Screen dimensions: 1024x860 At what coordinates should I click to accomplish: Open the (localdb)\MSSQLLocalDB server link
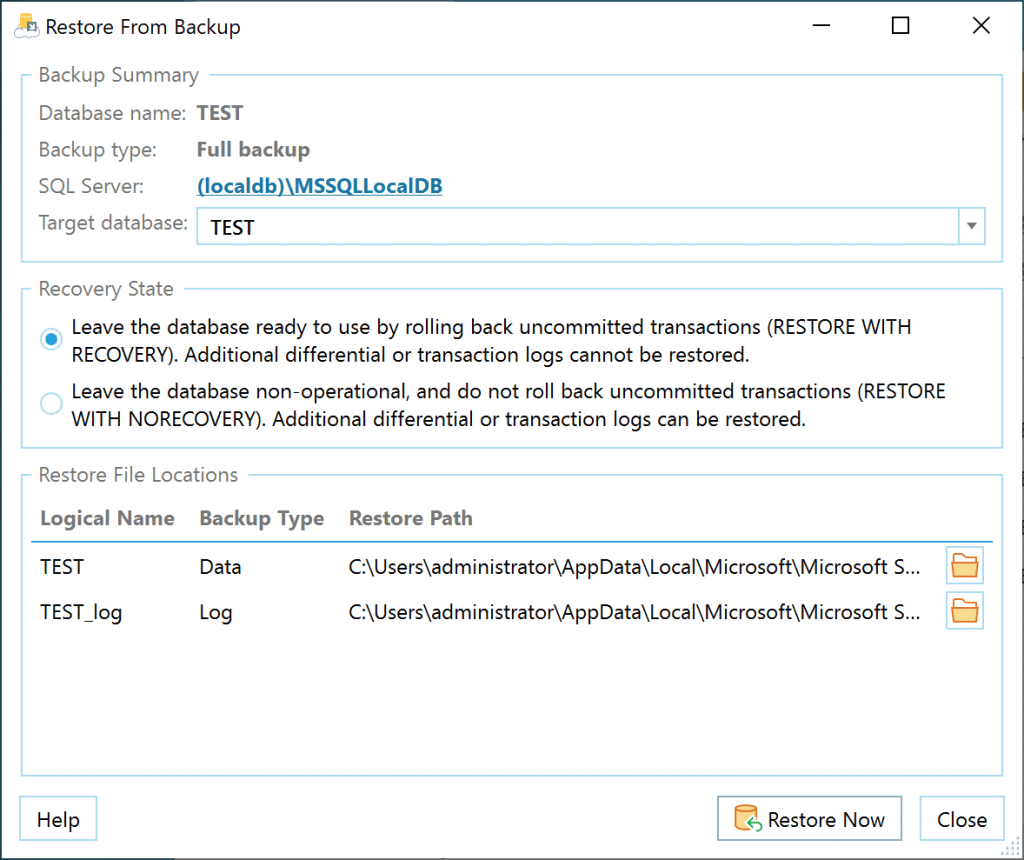click(319, 186)
